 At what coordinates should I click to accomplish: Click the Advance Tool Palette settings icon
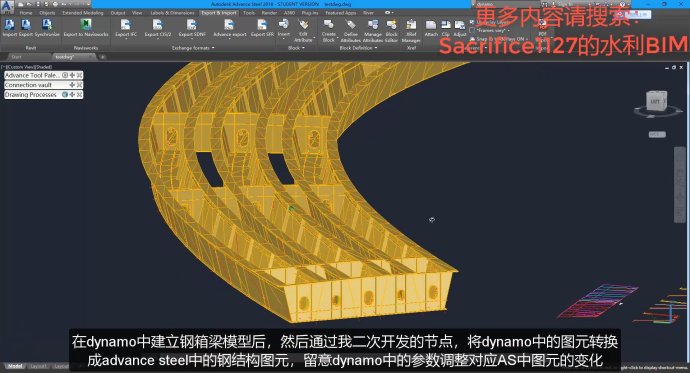[65, 75]
